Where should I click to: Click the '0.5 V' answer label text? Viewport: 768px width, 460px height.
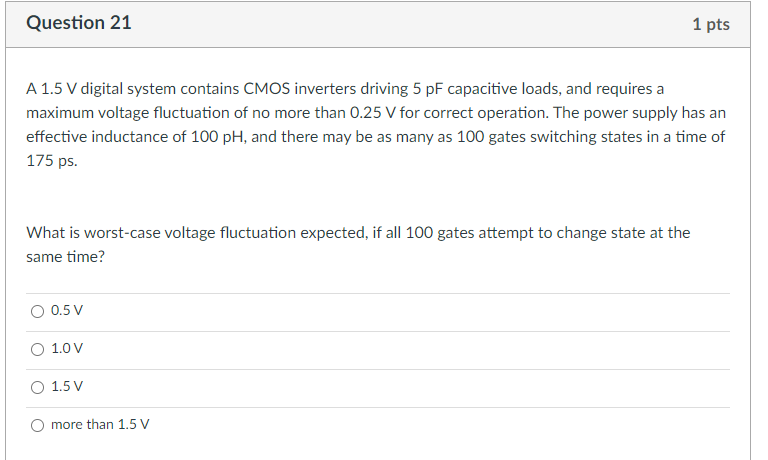[x=67, y=311]
